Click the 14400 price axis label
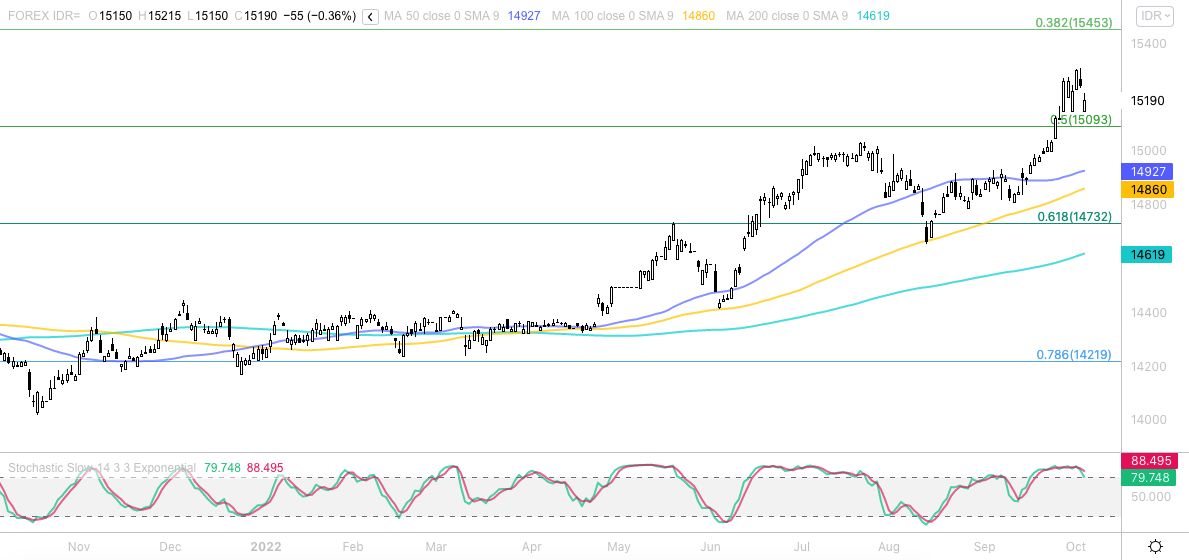 point(1148,312)
